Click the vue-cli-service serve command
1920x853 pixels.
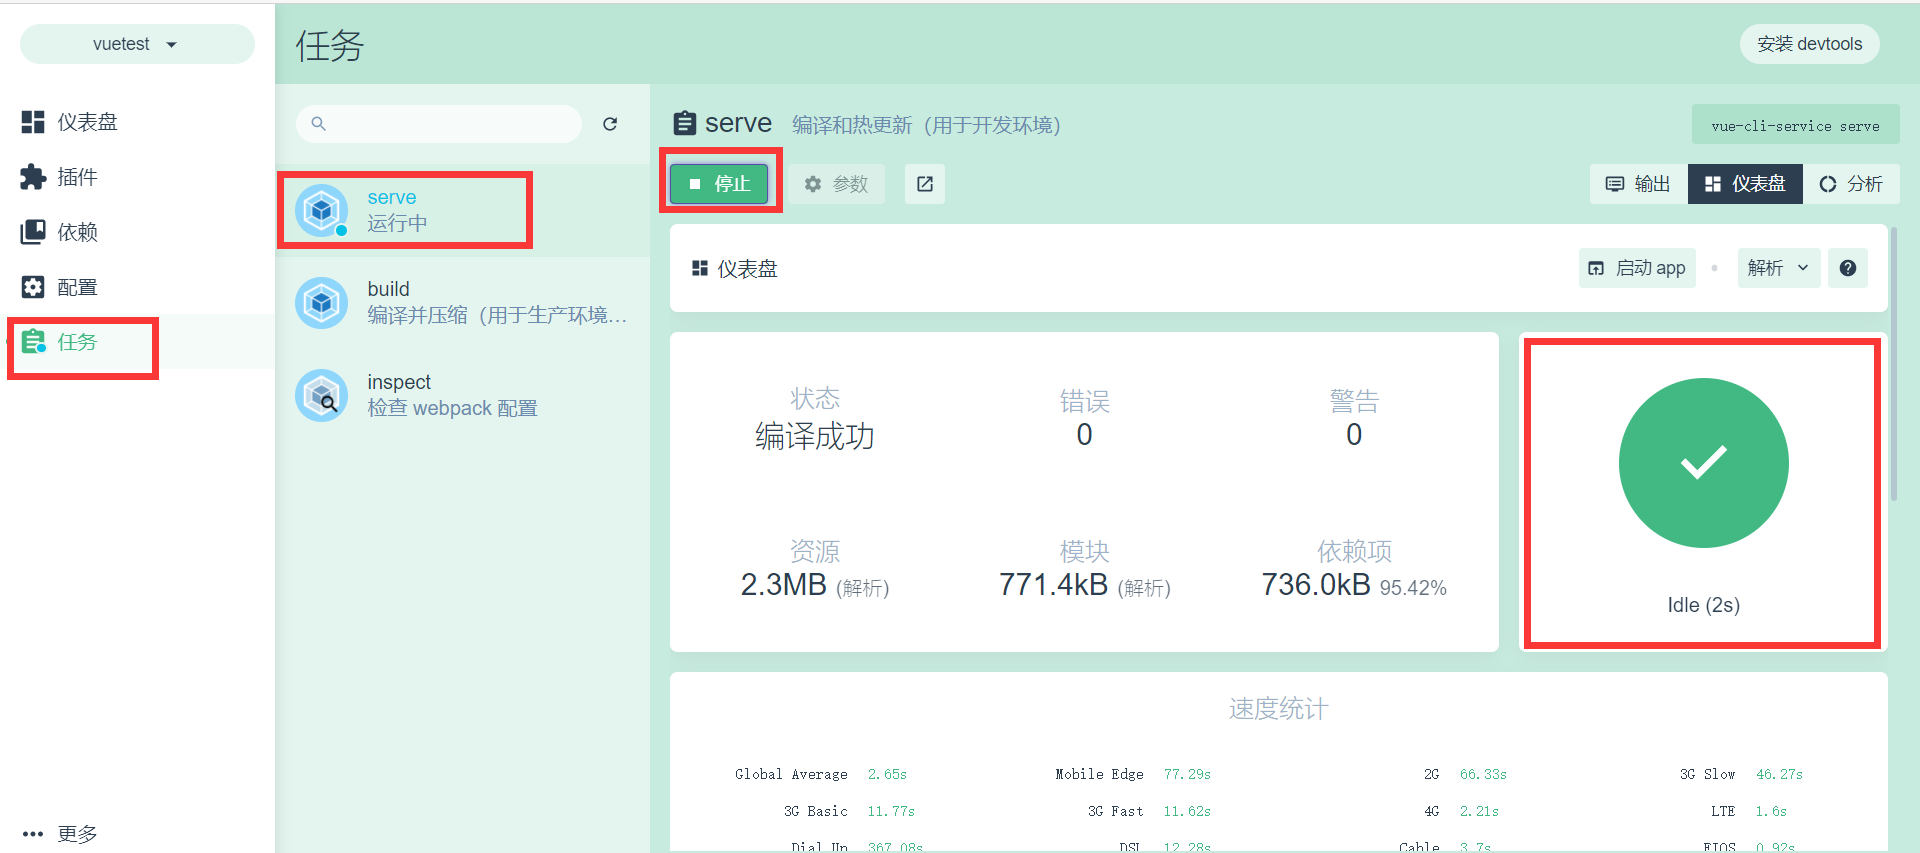1795,126
